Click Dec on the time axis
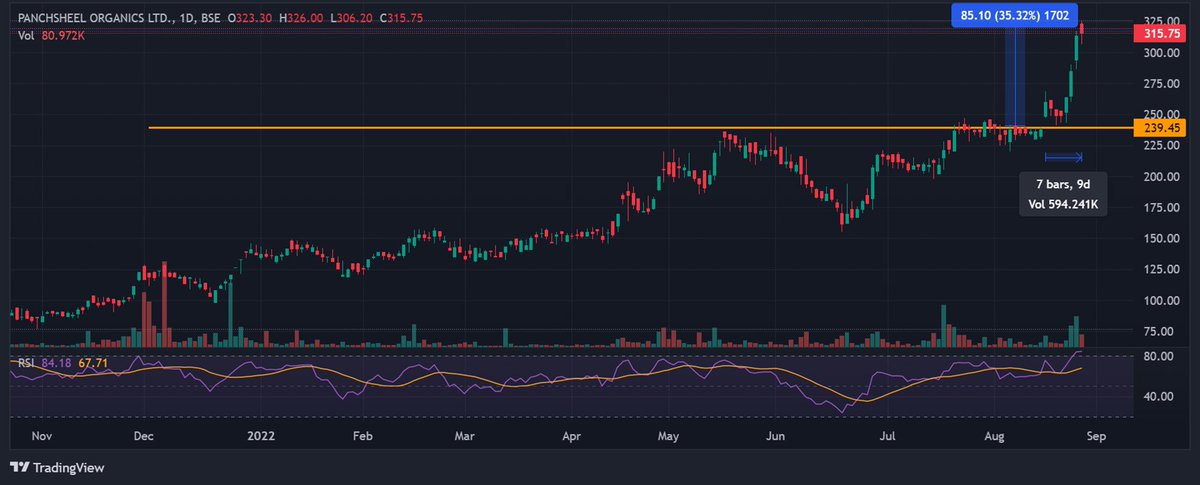 coord(143,436)
